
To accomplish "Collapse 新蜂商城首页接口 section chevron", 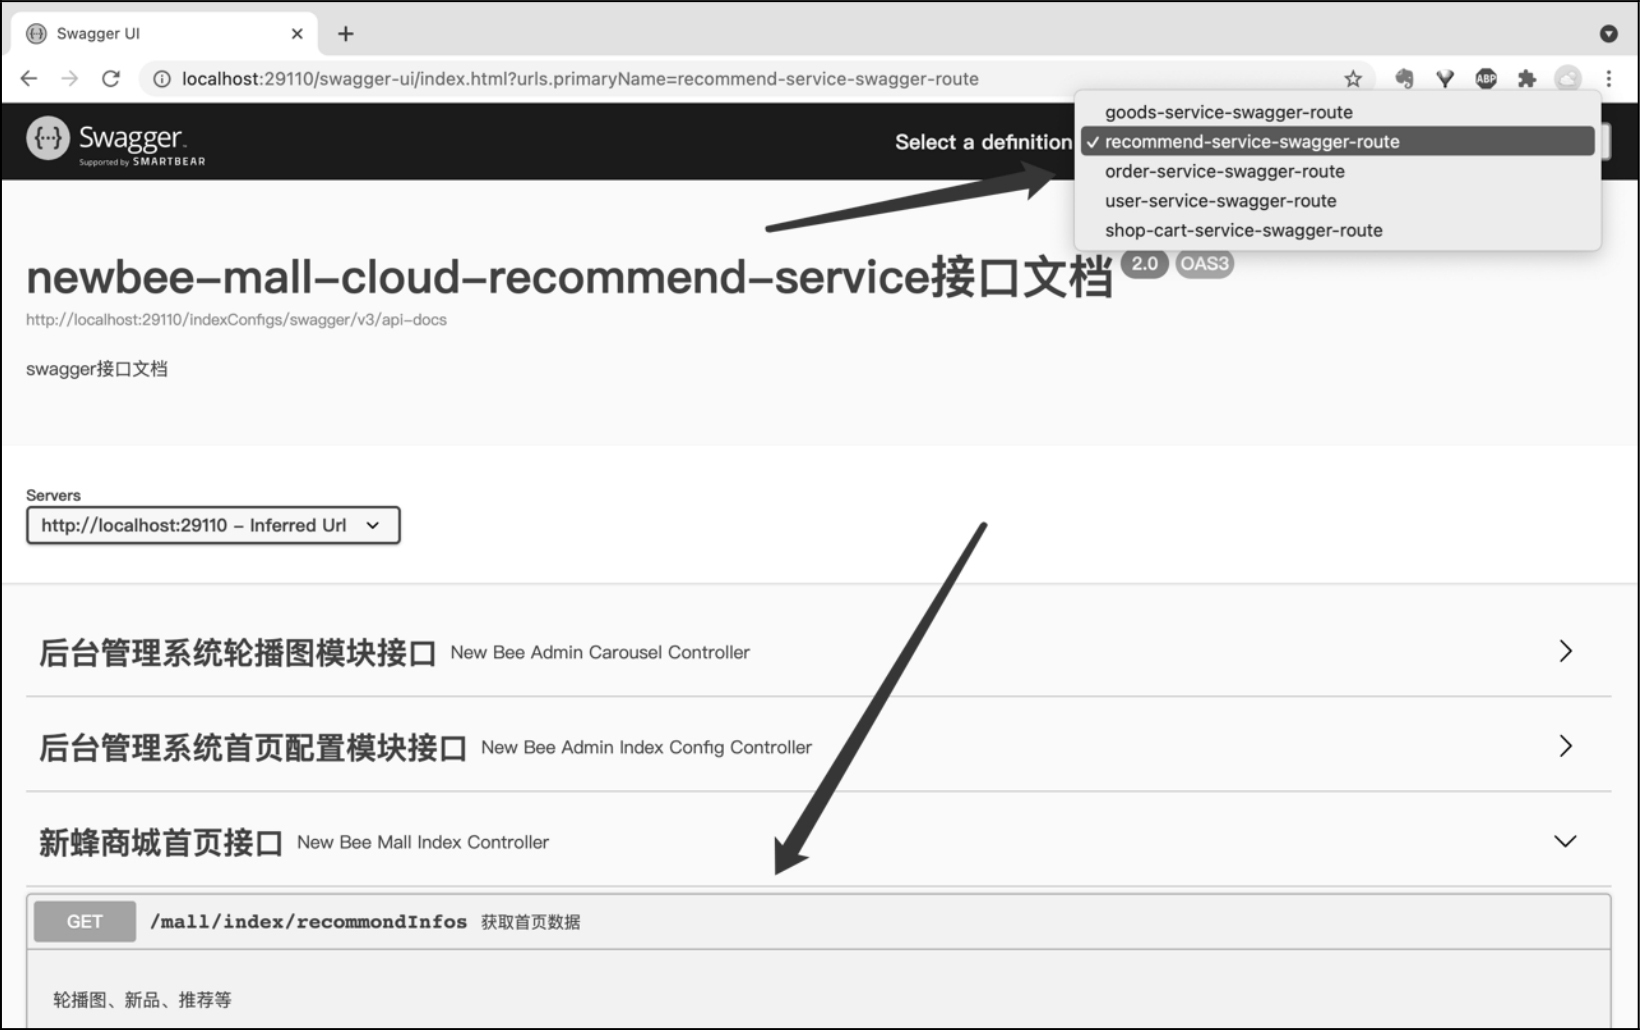I will click(1566, 841).
